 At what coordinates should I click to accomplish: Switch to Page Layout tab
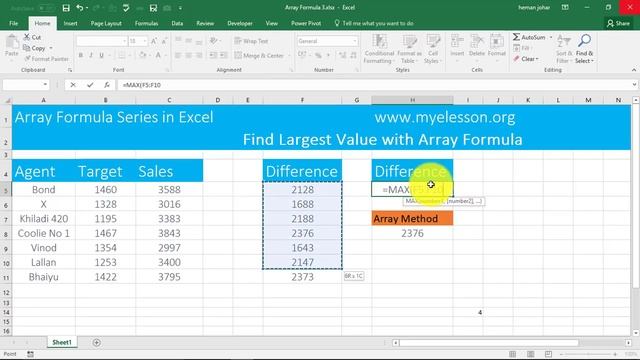(x=106, y=23)
